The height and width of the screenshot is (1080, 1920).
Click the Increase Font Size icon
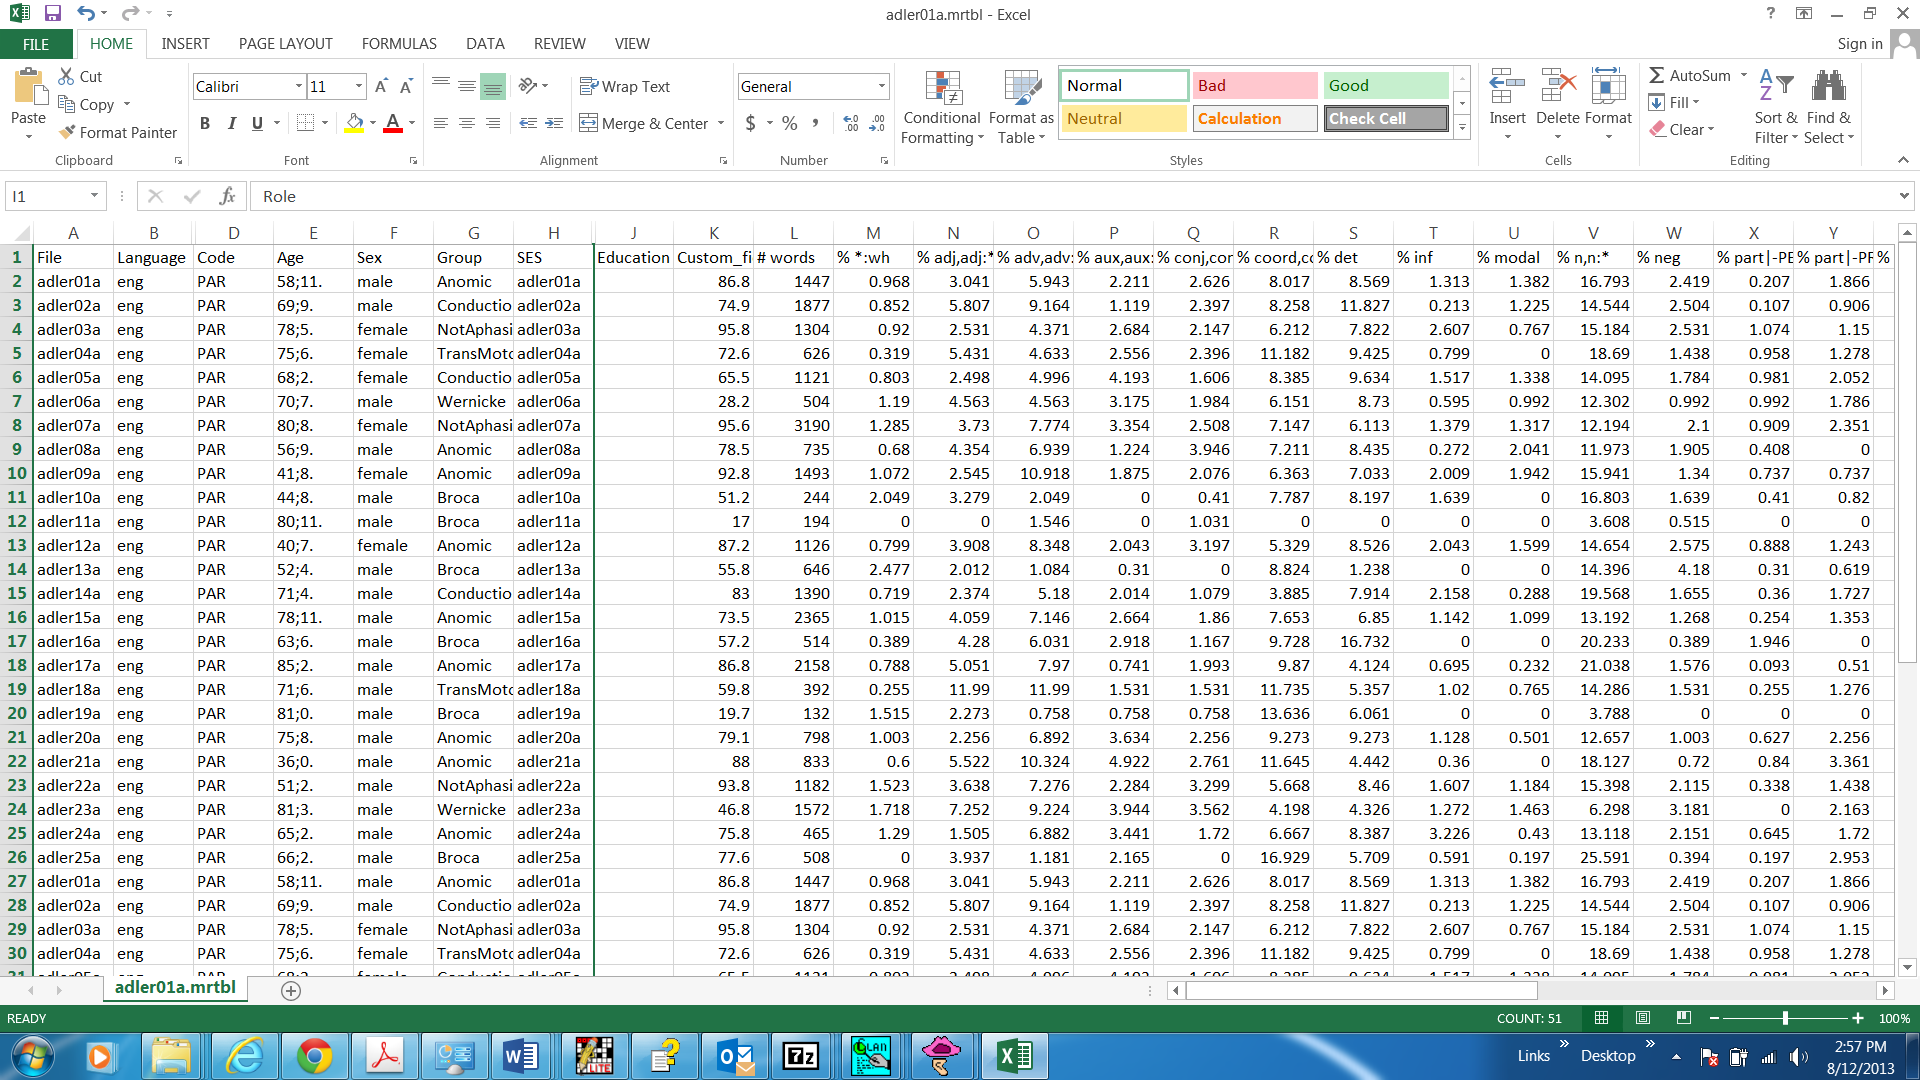tap(381, 87)
